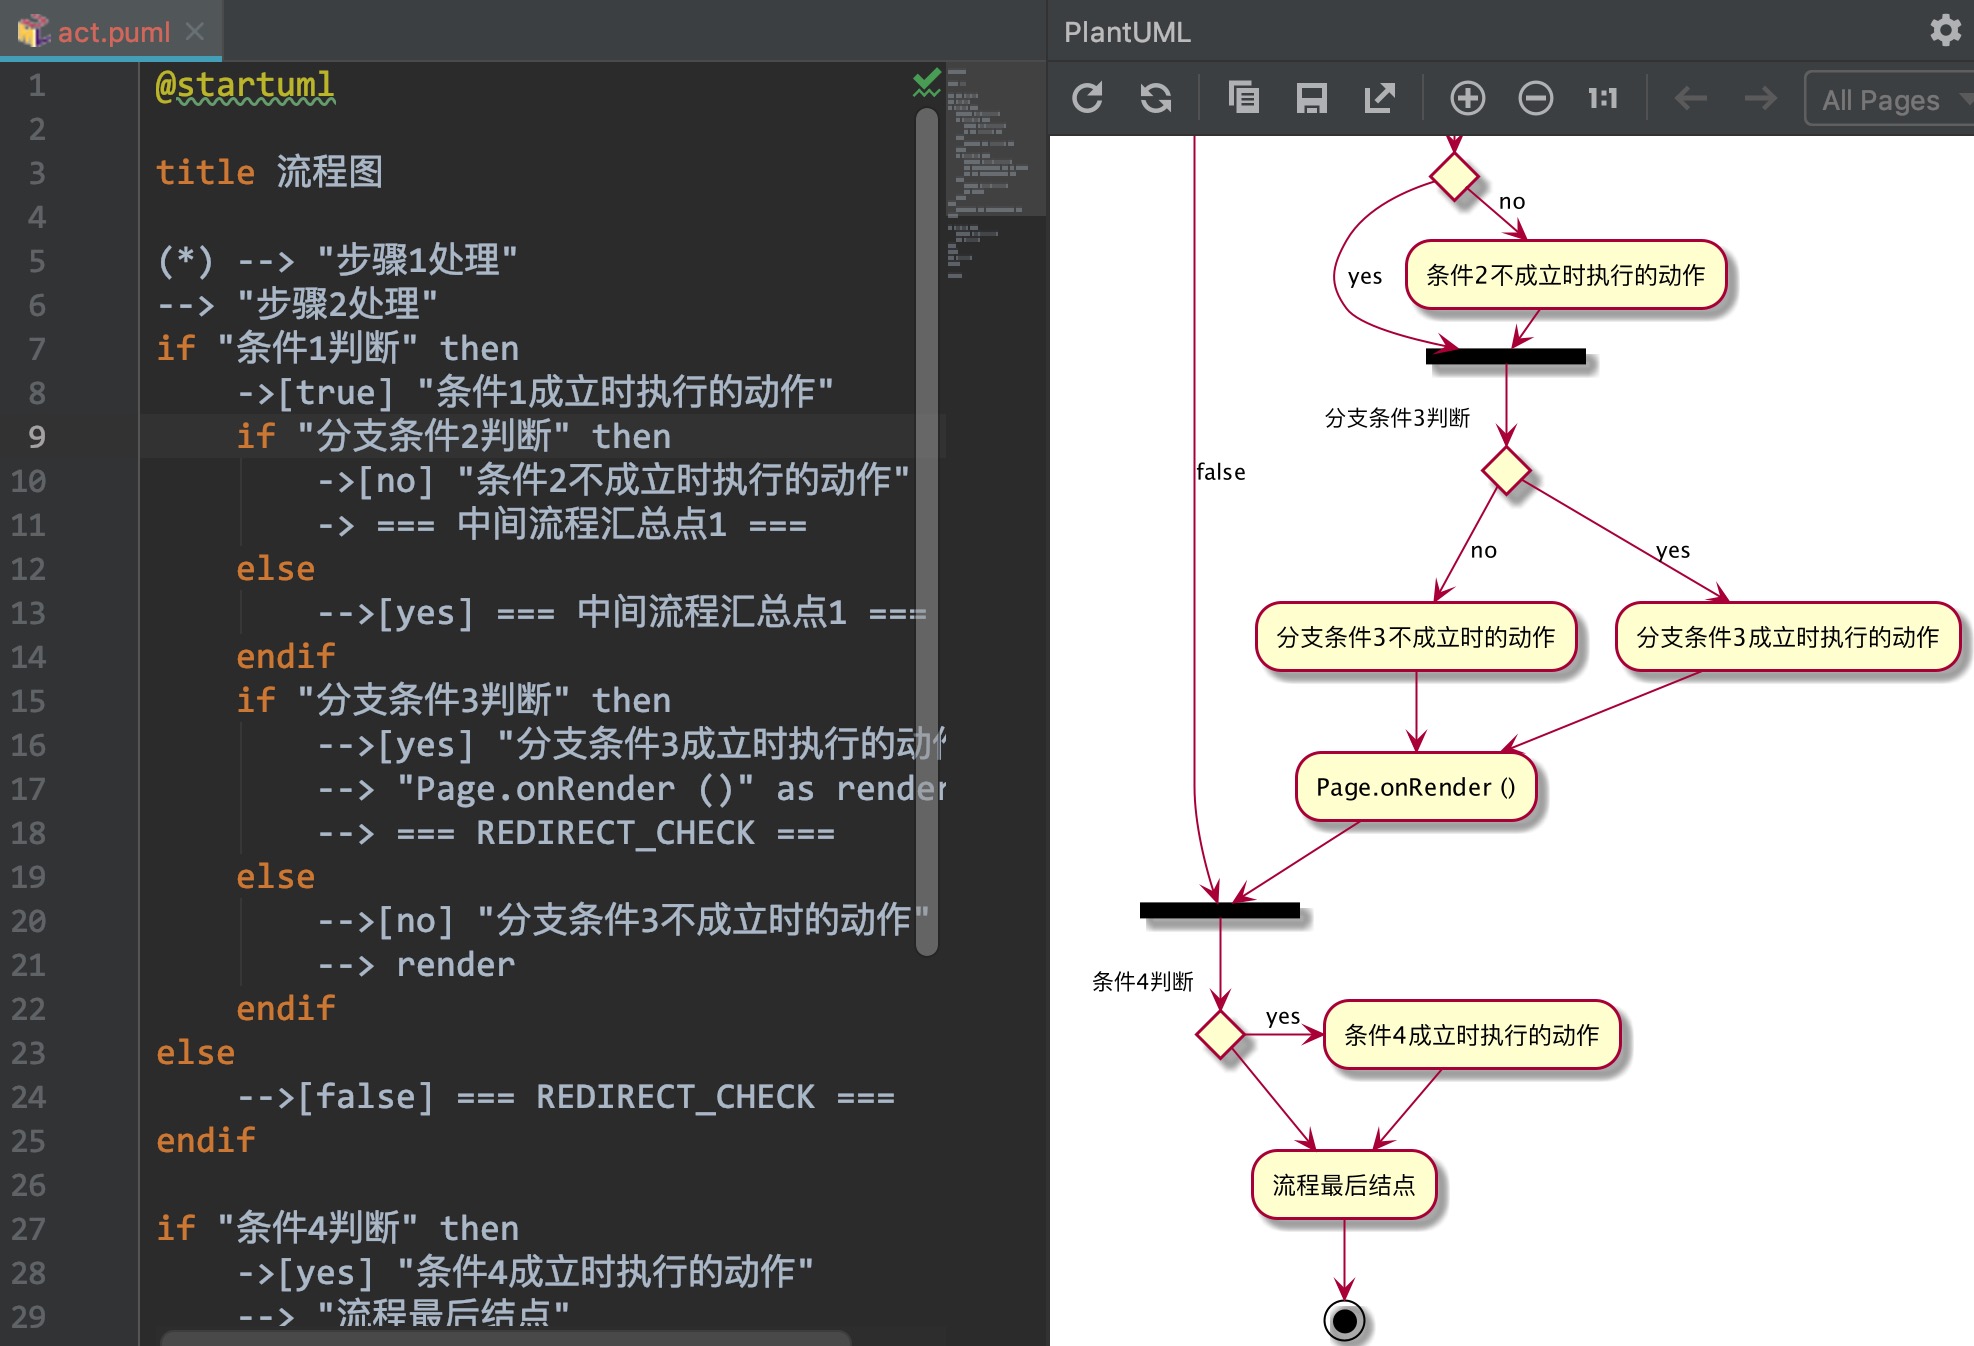Zoom out of the diagram preview
The height and width of the screenshot is (1346, 1974).
click(1535, 98)
